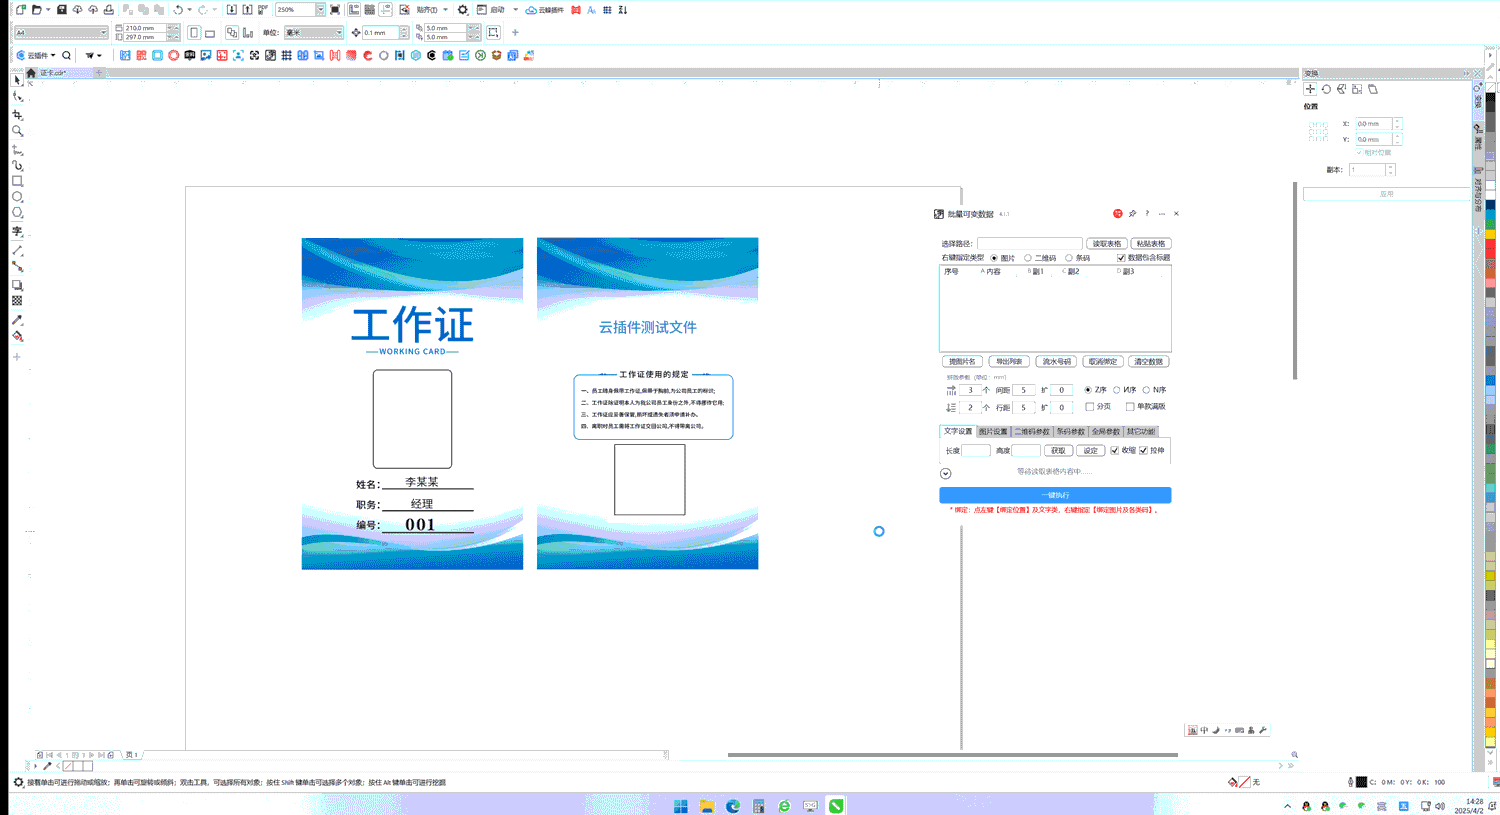Select the N序 radio button

[1146, 390]
